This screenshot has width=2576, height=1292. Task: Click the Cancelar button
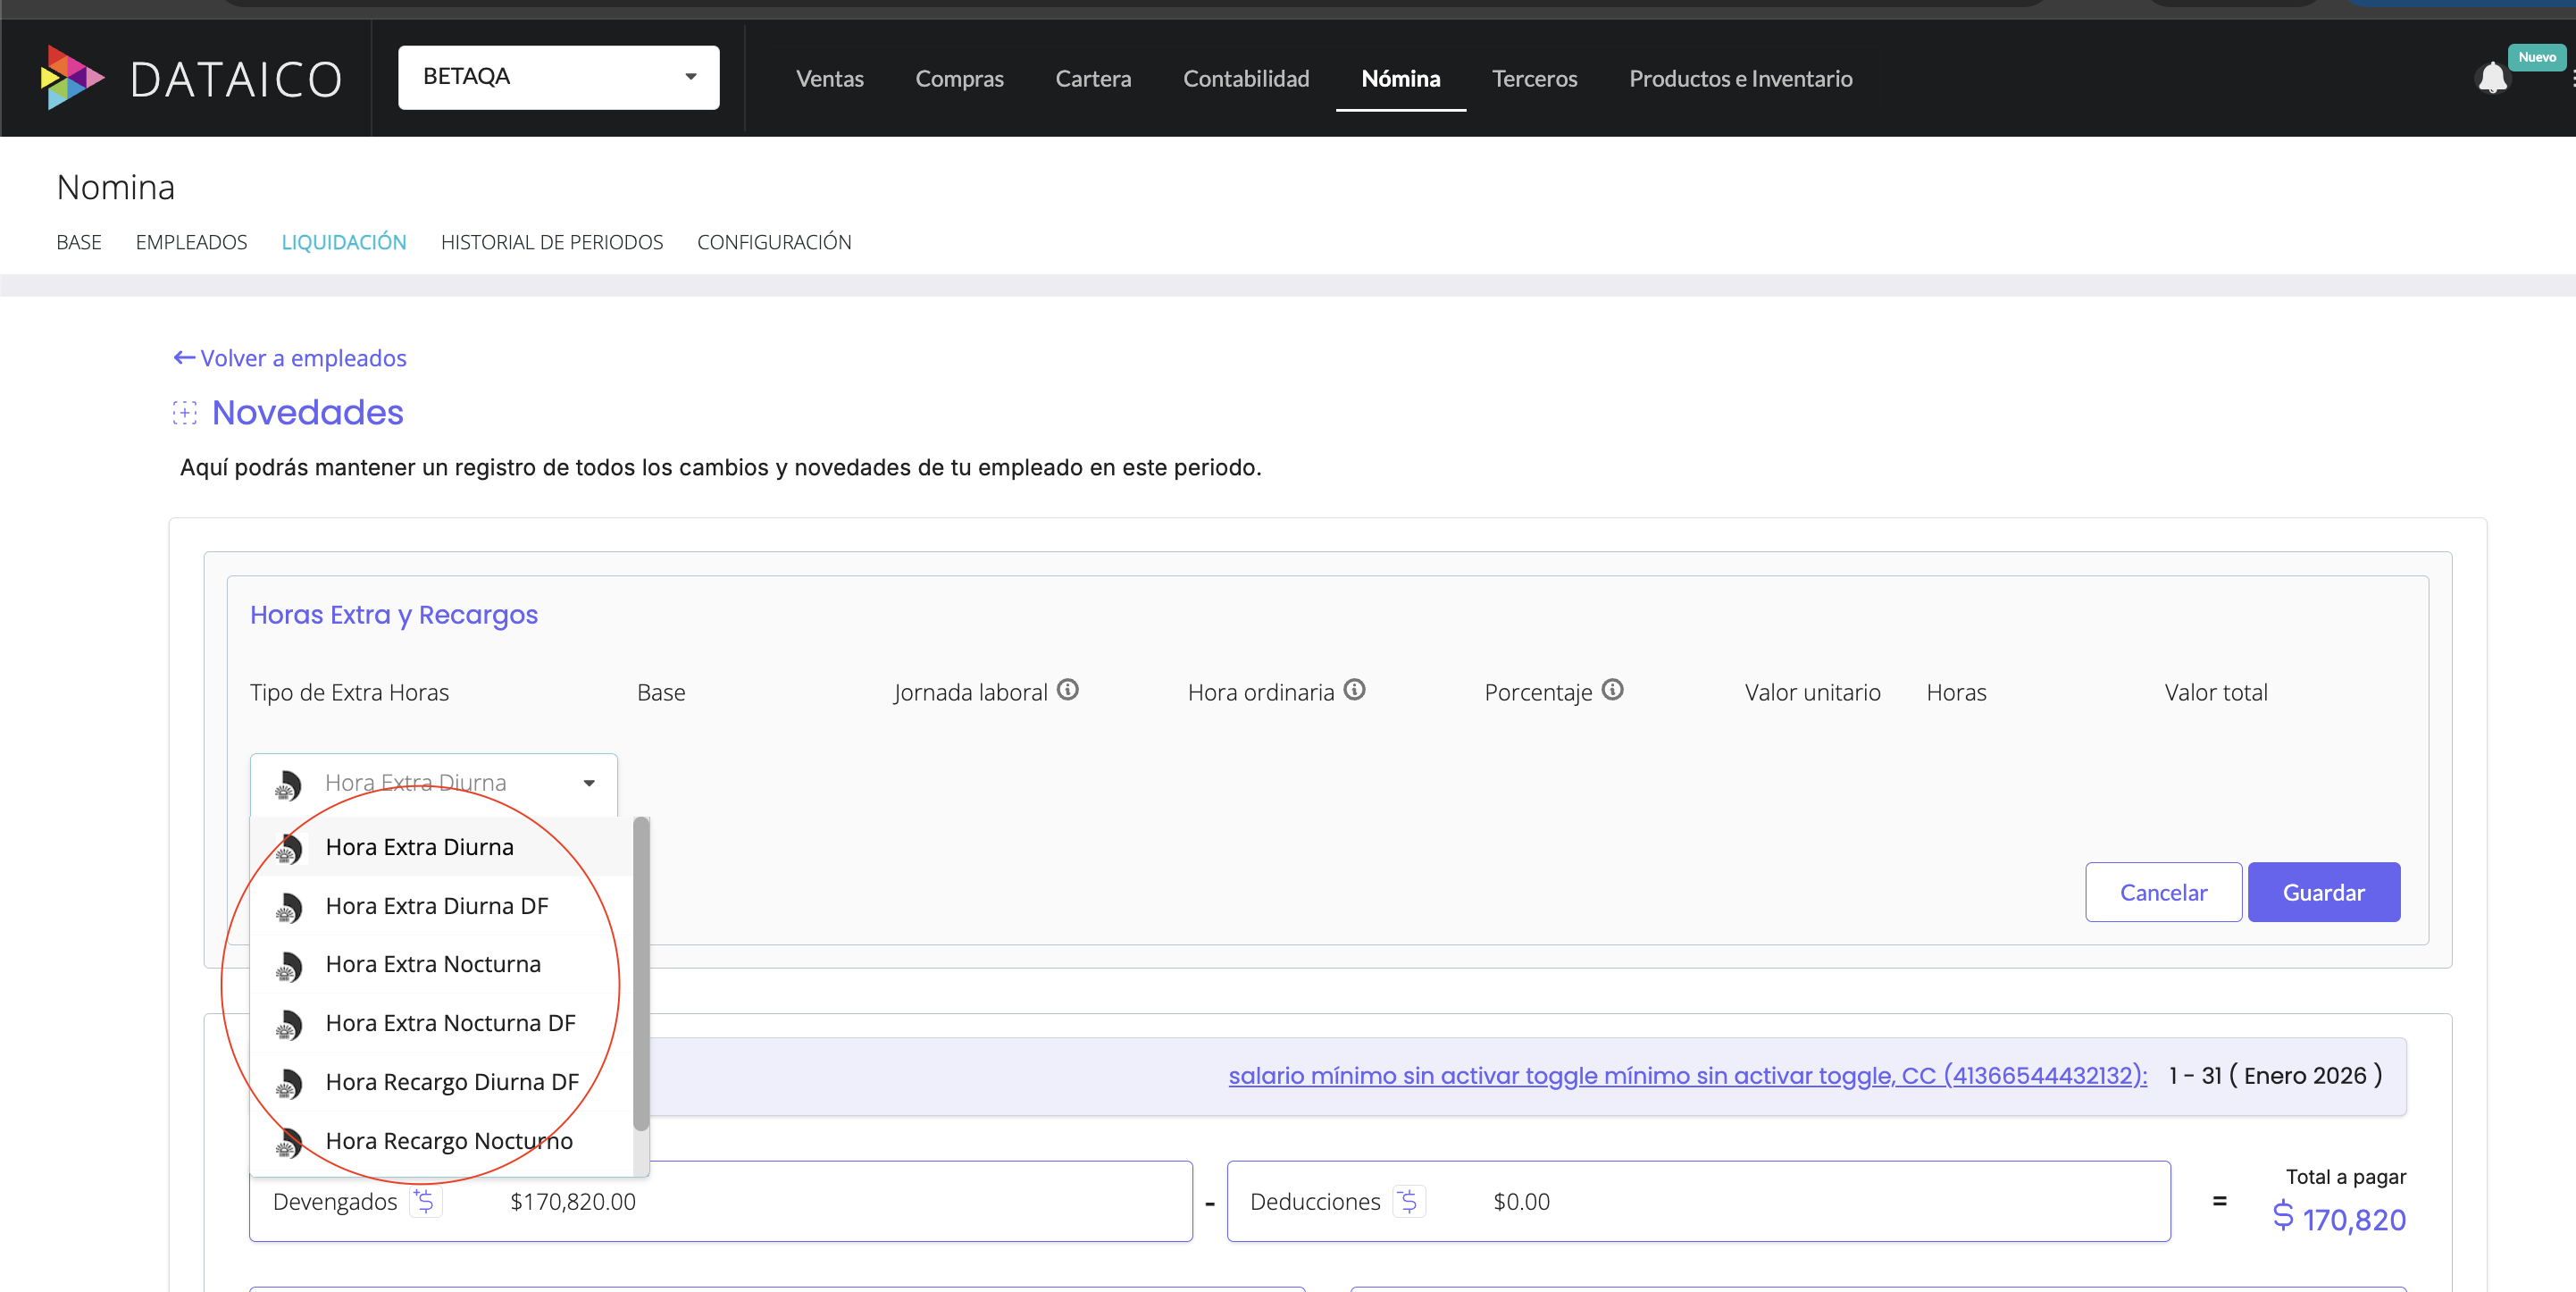pos(2163,892)
